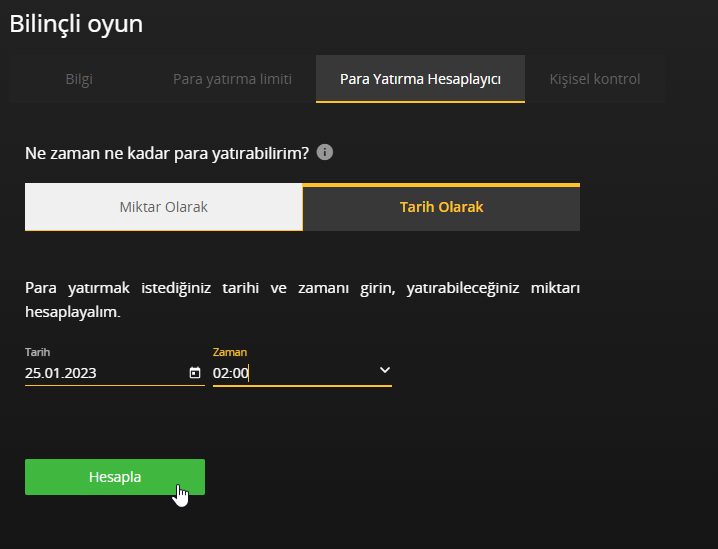This screenshot has width=718, height=549.
Task: Select the Para Yatırma Hesaplayıcı tab
Action: click(420, 79)
